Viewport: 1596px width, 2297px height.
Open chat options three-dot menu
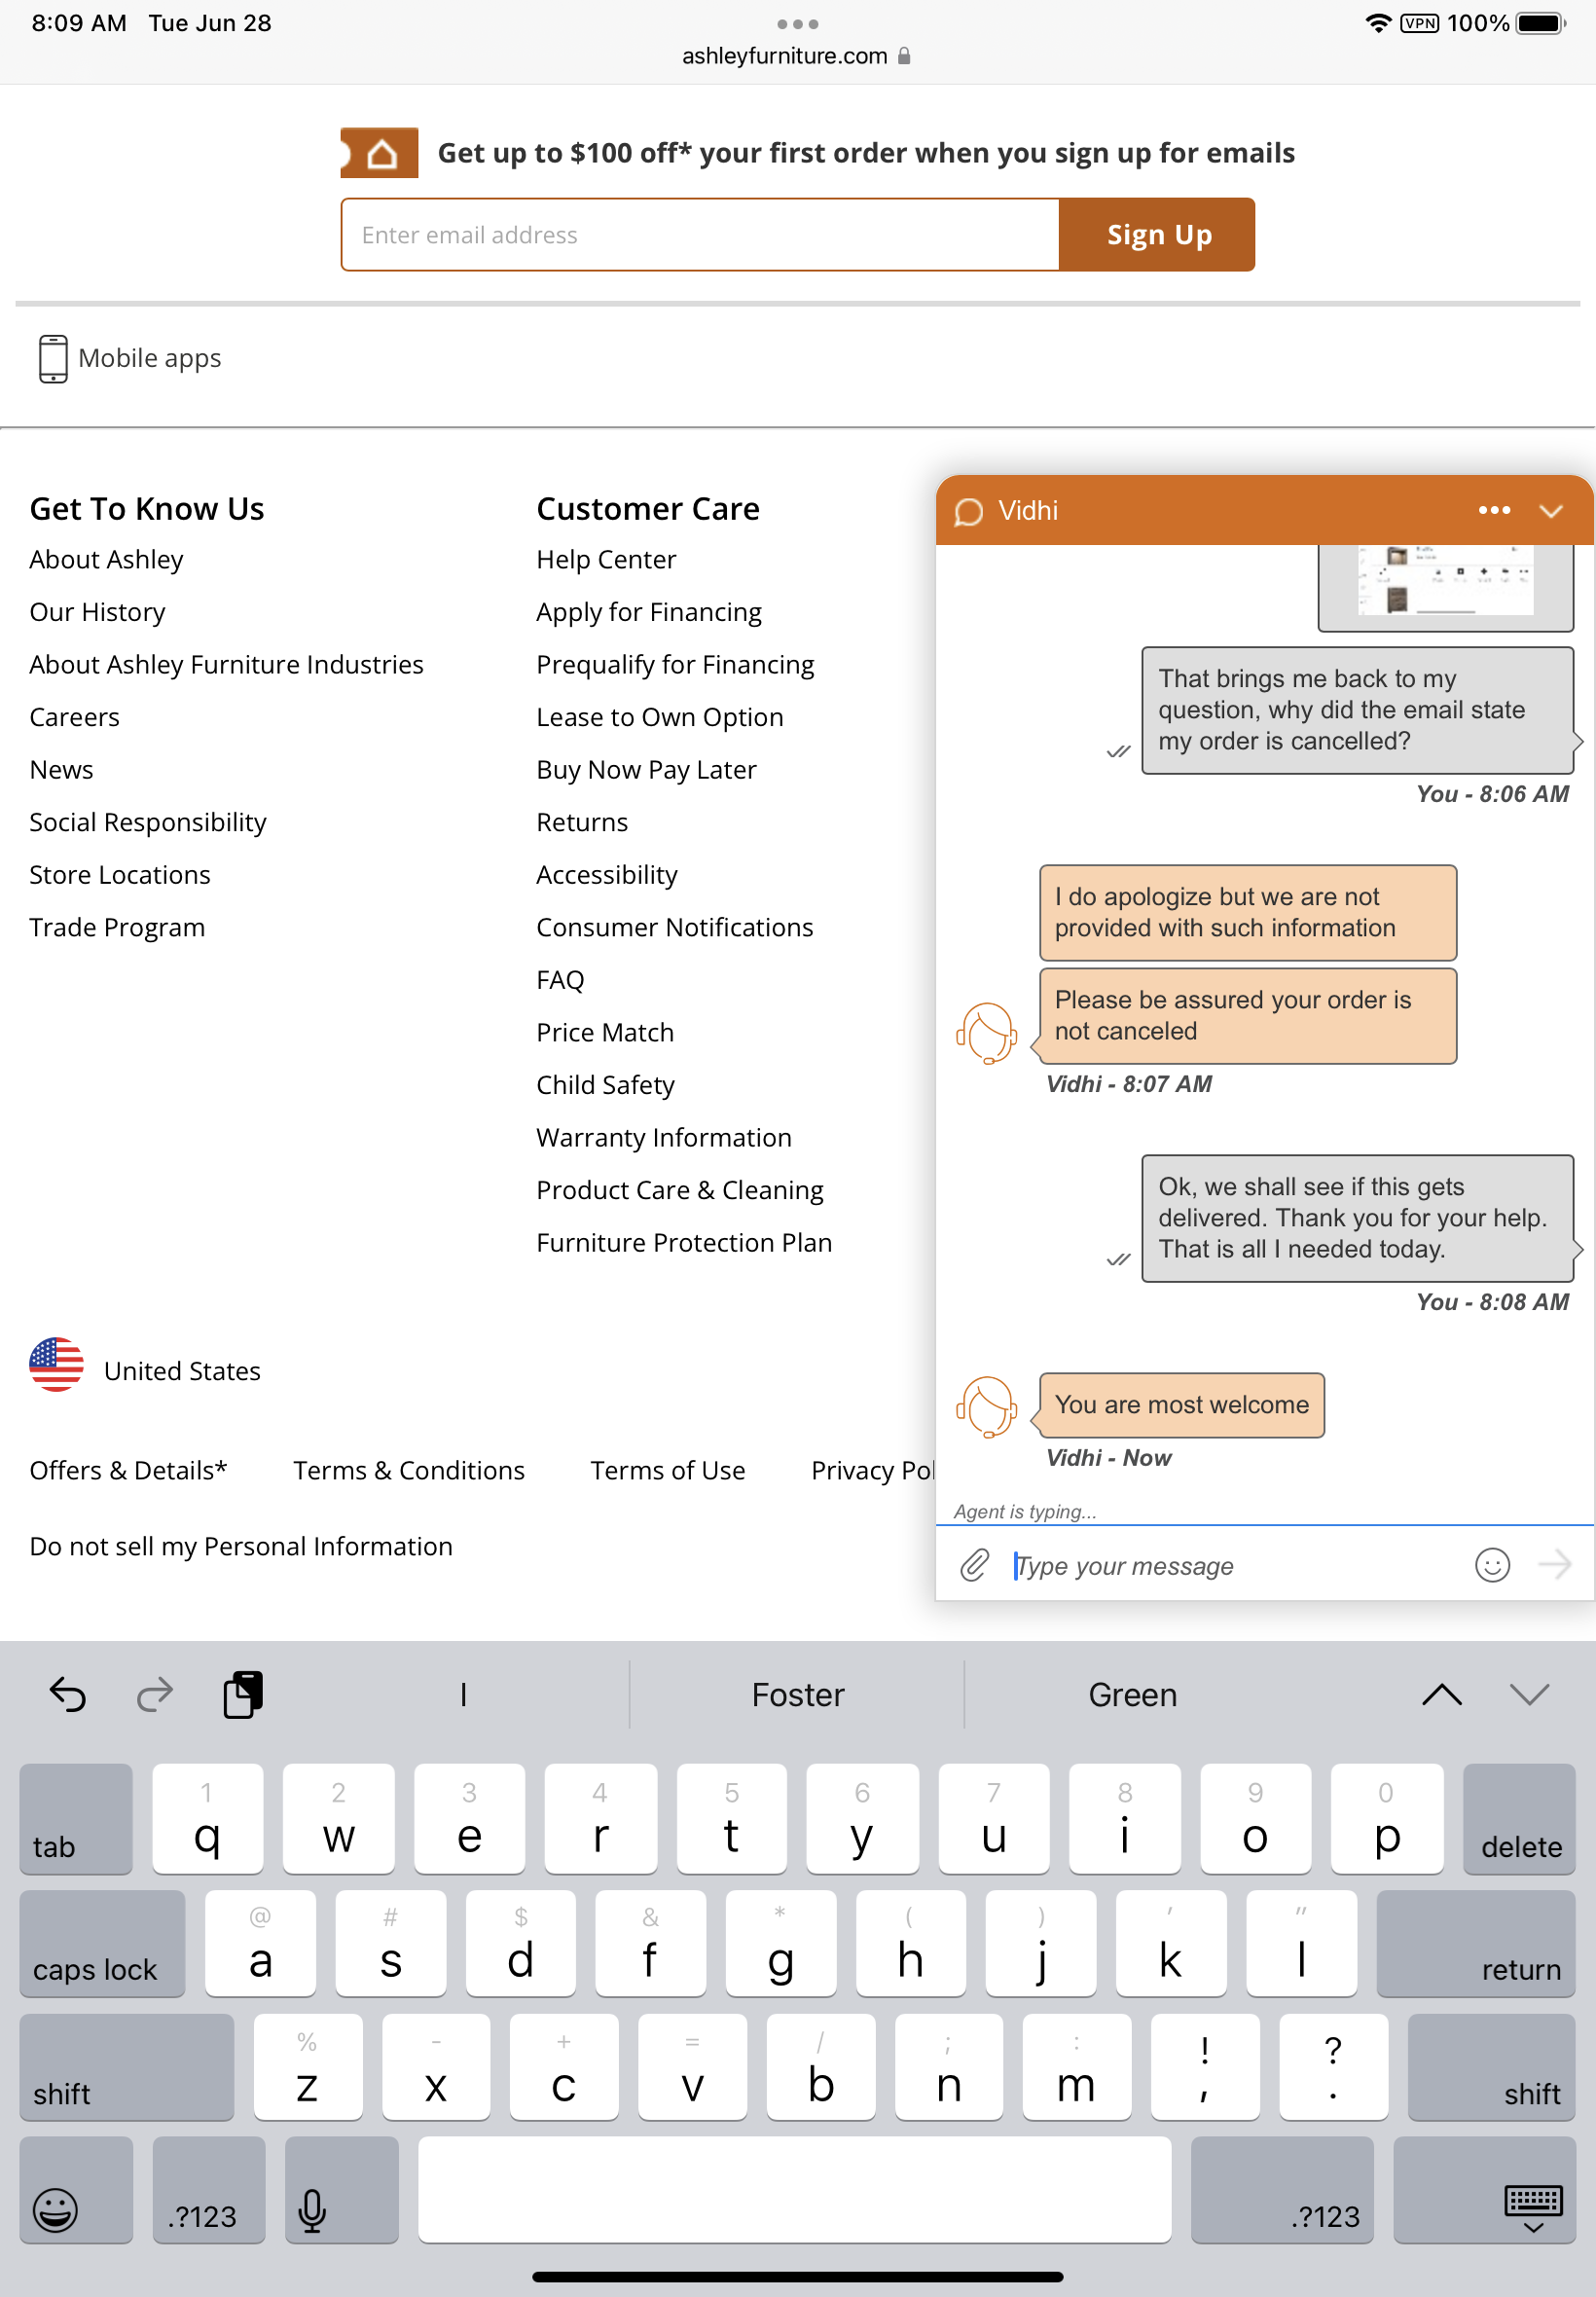1494,510
